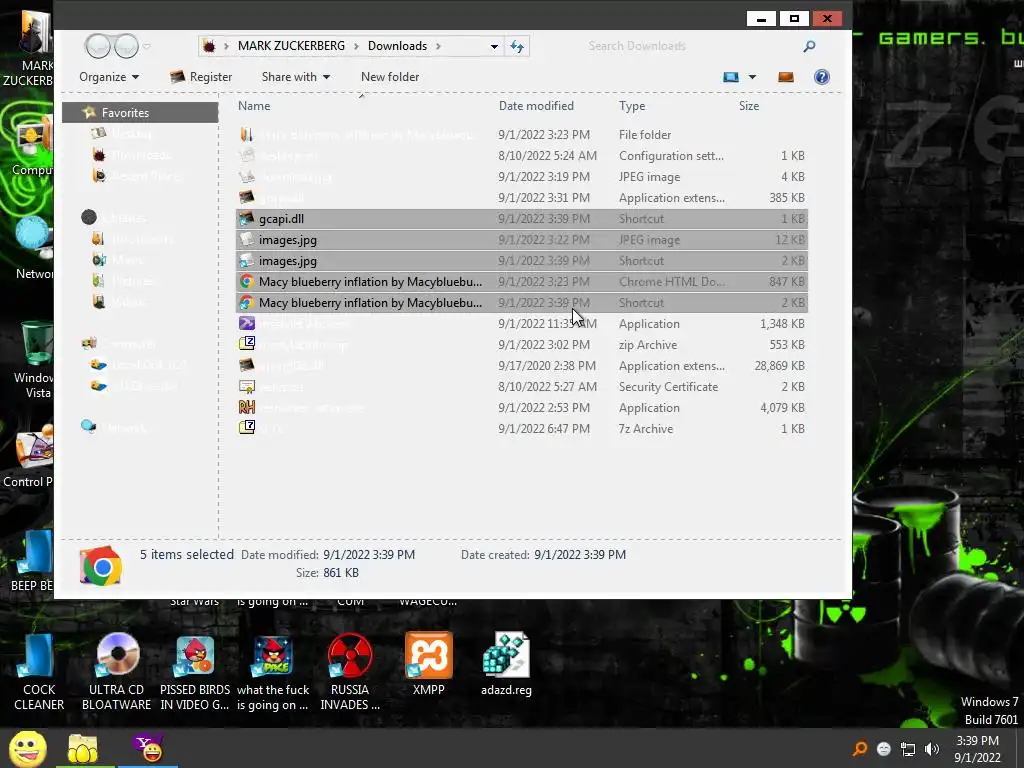
Task: Open the view options dropdown arrow
Action: [x=752, y=77]
